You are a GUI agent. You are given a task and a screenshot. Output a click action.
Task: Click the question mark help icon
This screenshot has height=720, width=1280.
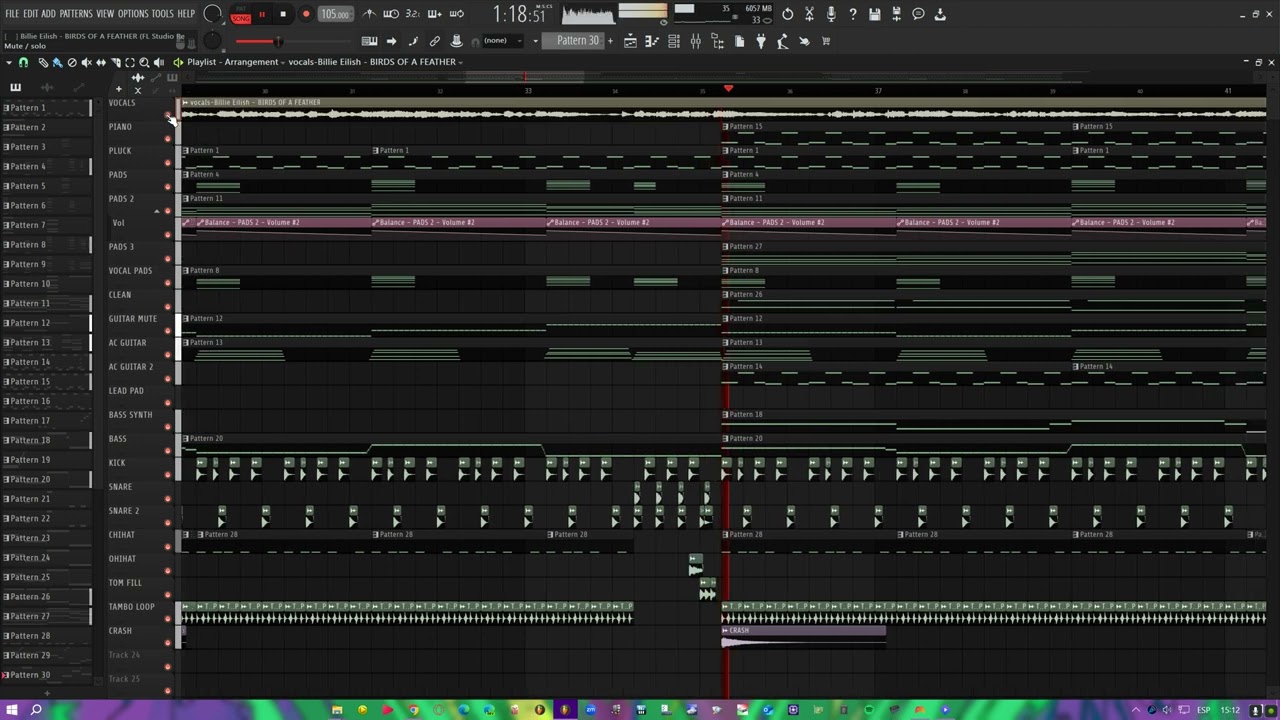point(853,14)
